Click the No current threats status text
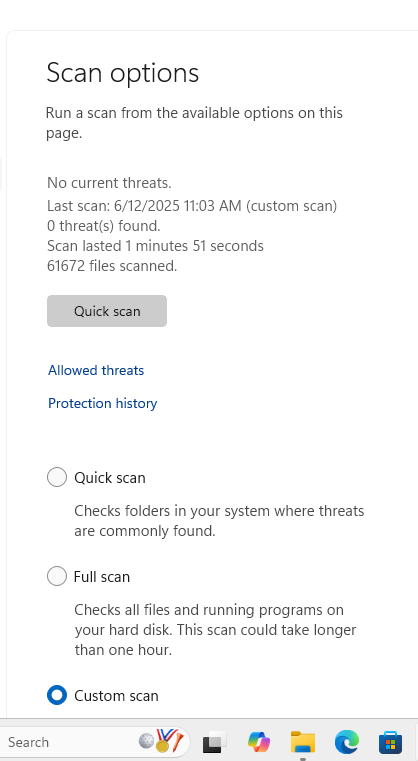This screenshot has width=418, height=761. [x=109, y=183]
